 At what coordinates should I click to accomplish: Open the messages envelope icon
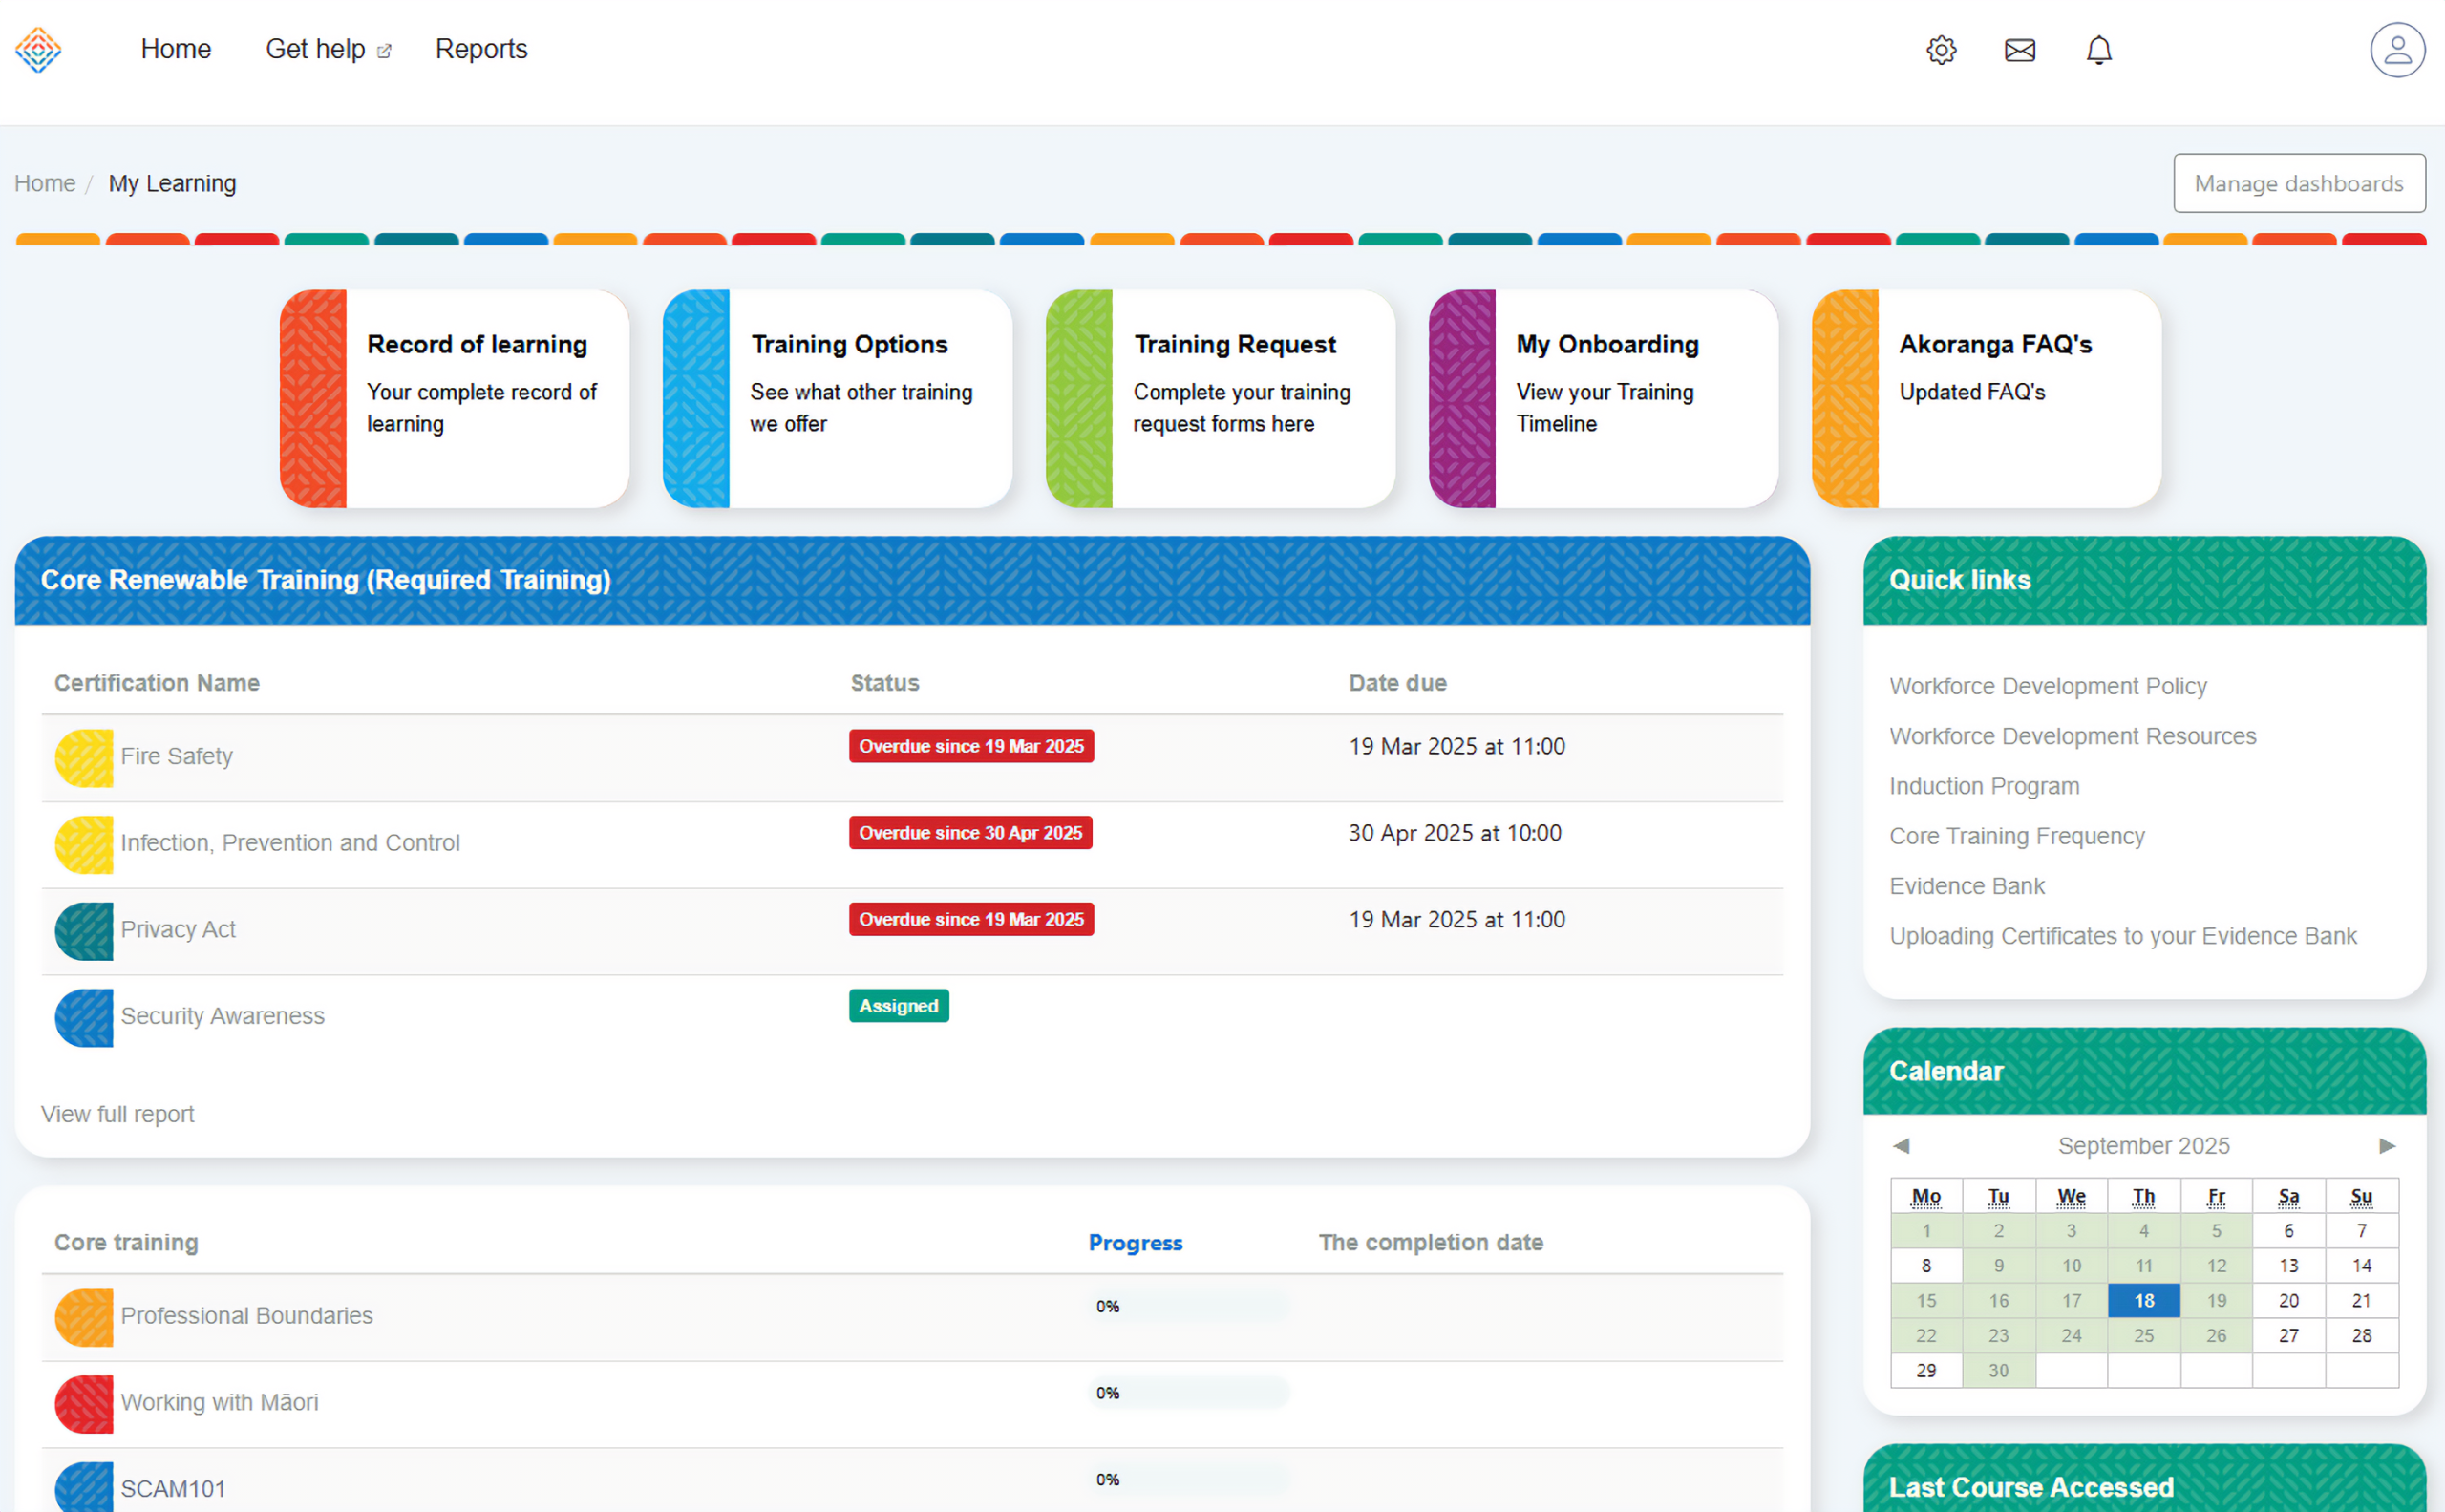click(x=2019, y=50)
